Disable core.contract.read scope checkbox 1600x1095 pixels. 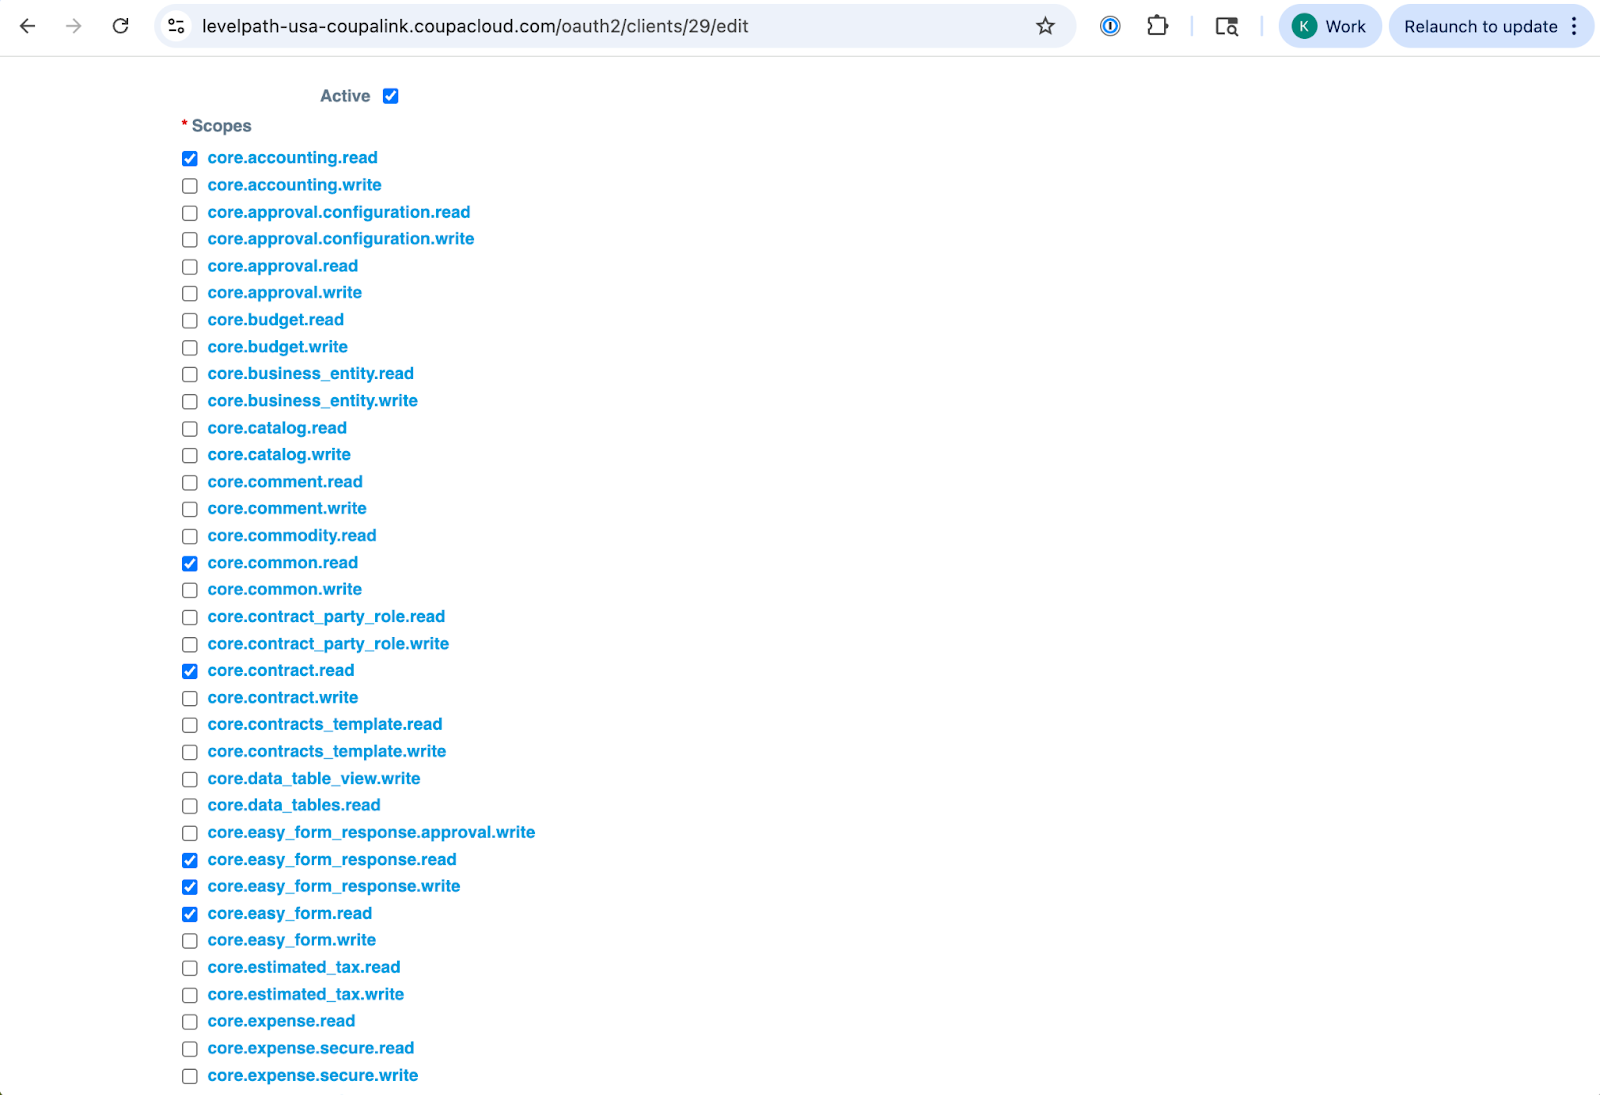tap(190, 671)
